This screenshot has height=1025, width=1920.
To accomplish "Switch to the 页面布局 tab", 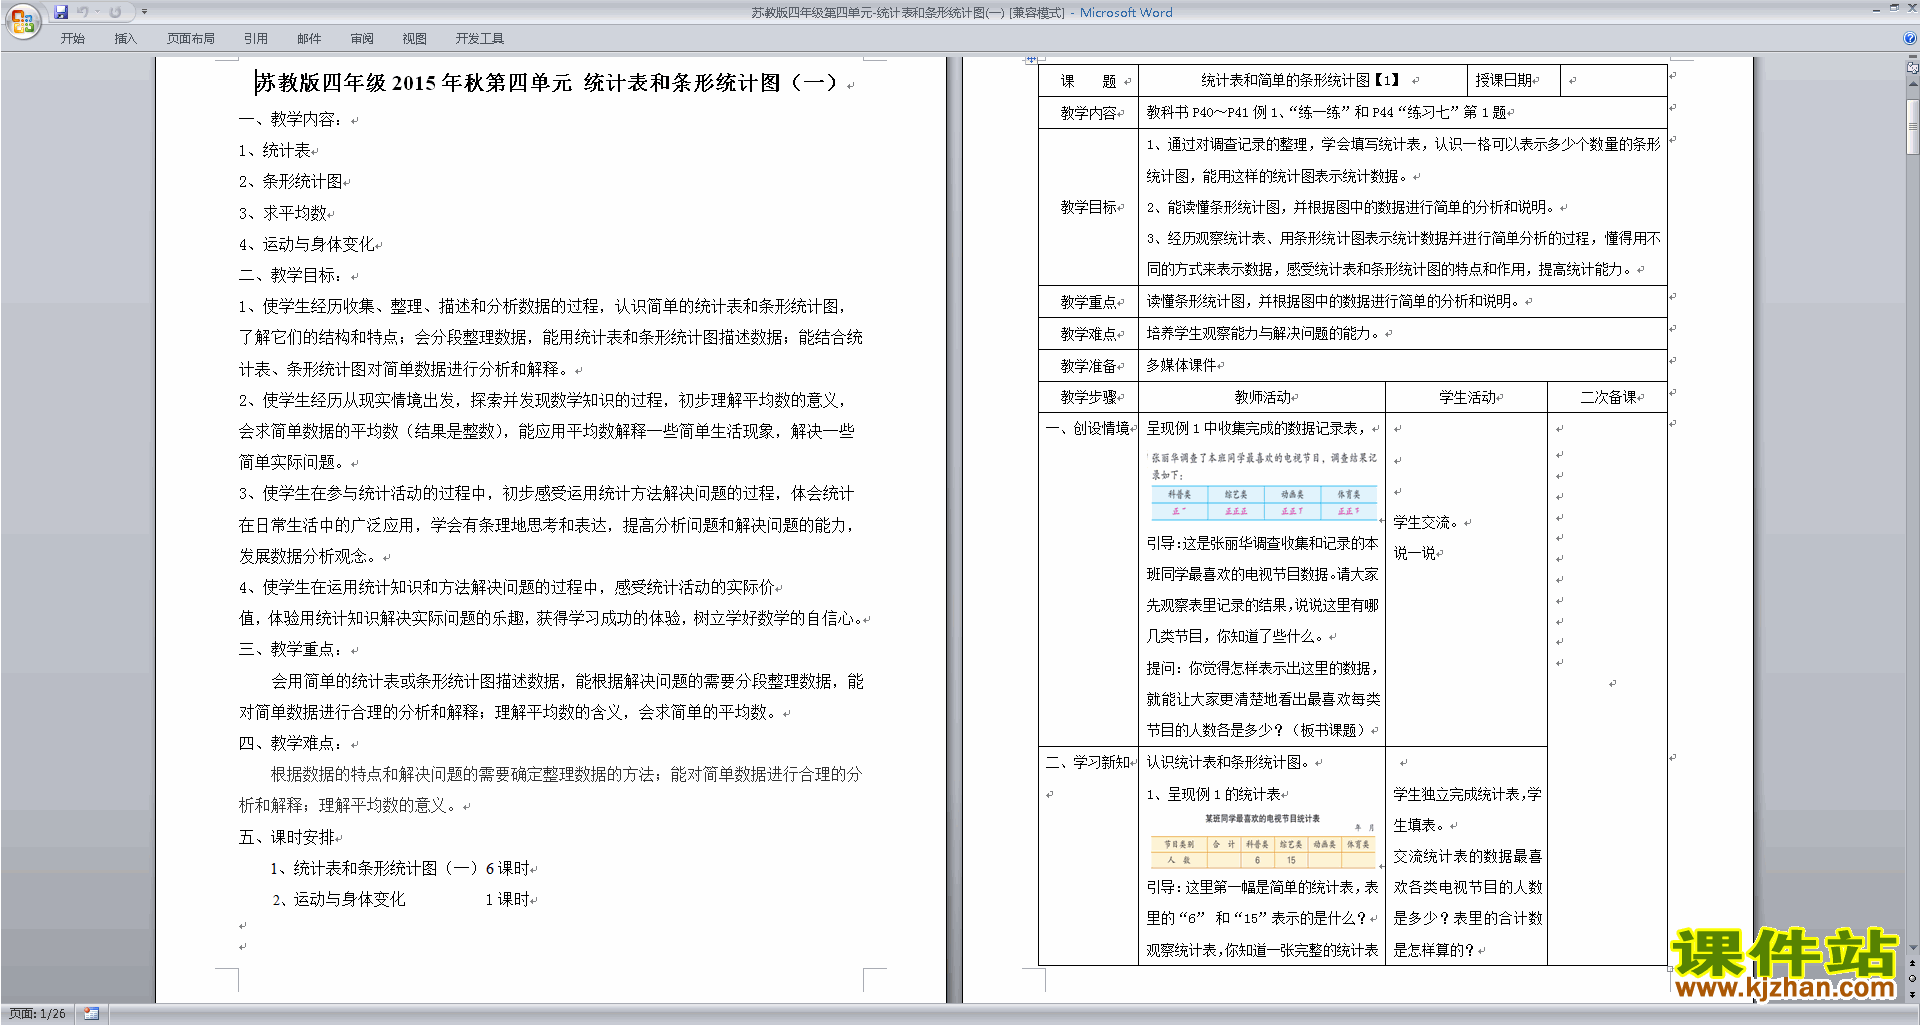I will pyautogui.click(x=191, y=39).
